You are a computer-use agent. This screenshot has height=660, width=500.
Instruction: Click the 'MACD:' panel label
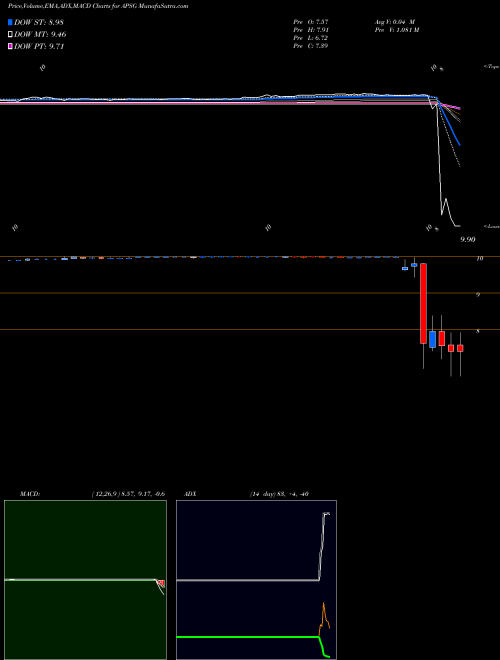pos(30,494)
